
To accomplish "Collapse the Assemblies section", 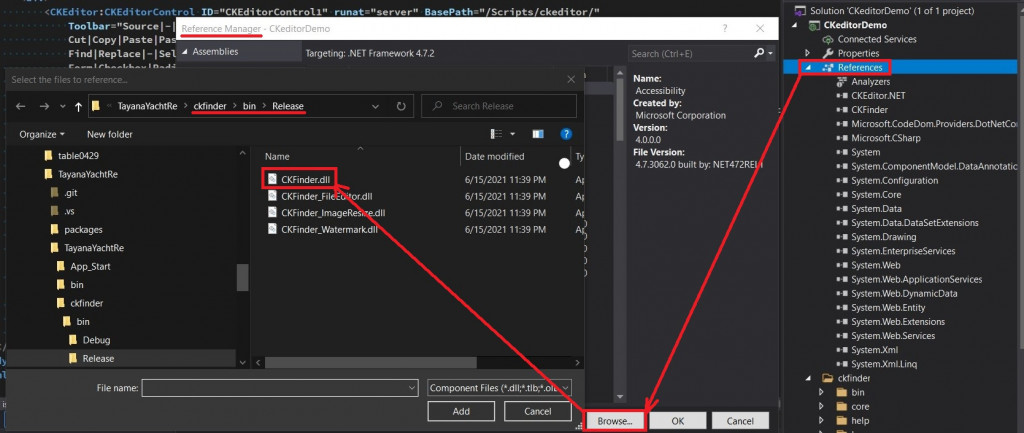I will click(x=184, y=52).
